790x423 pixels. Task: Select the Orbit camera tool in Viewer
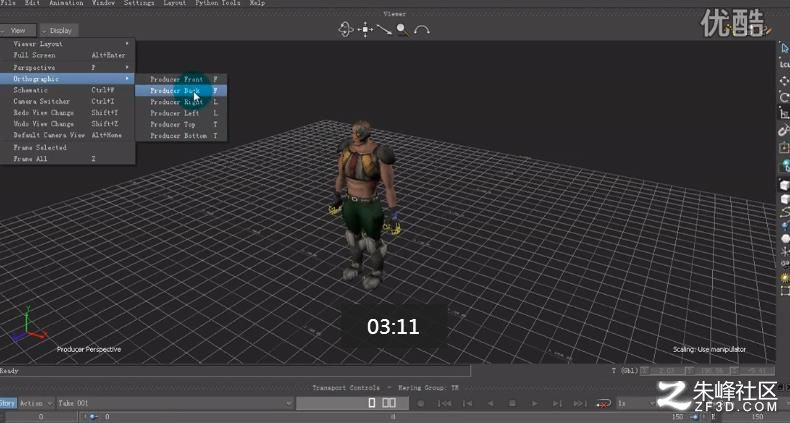click(x=346, y=30)
